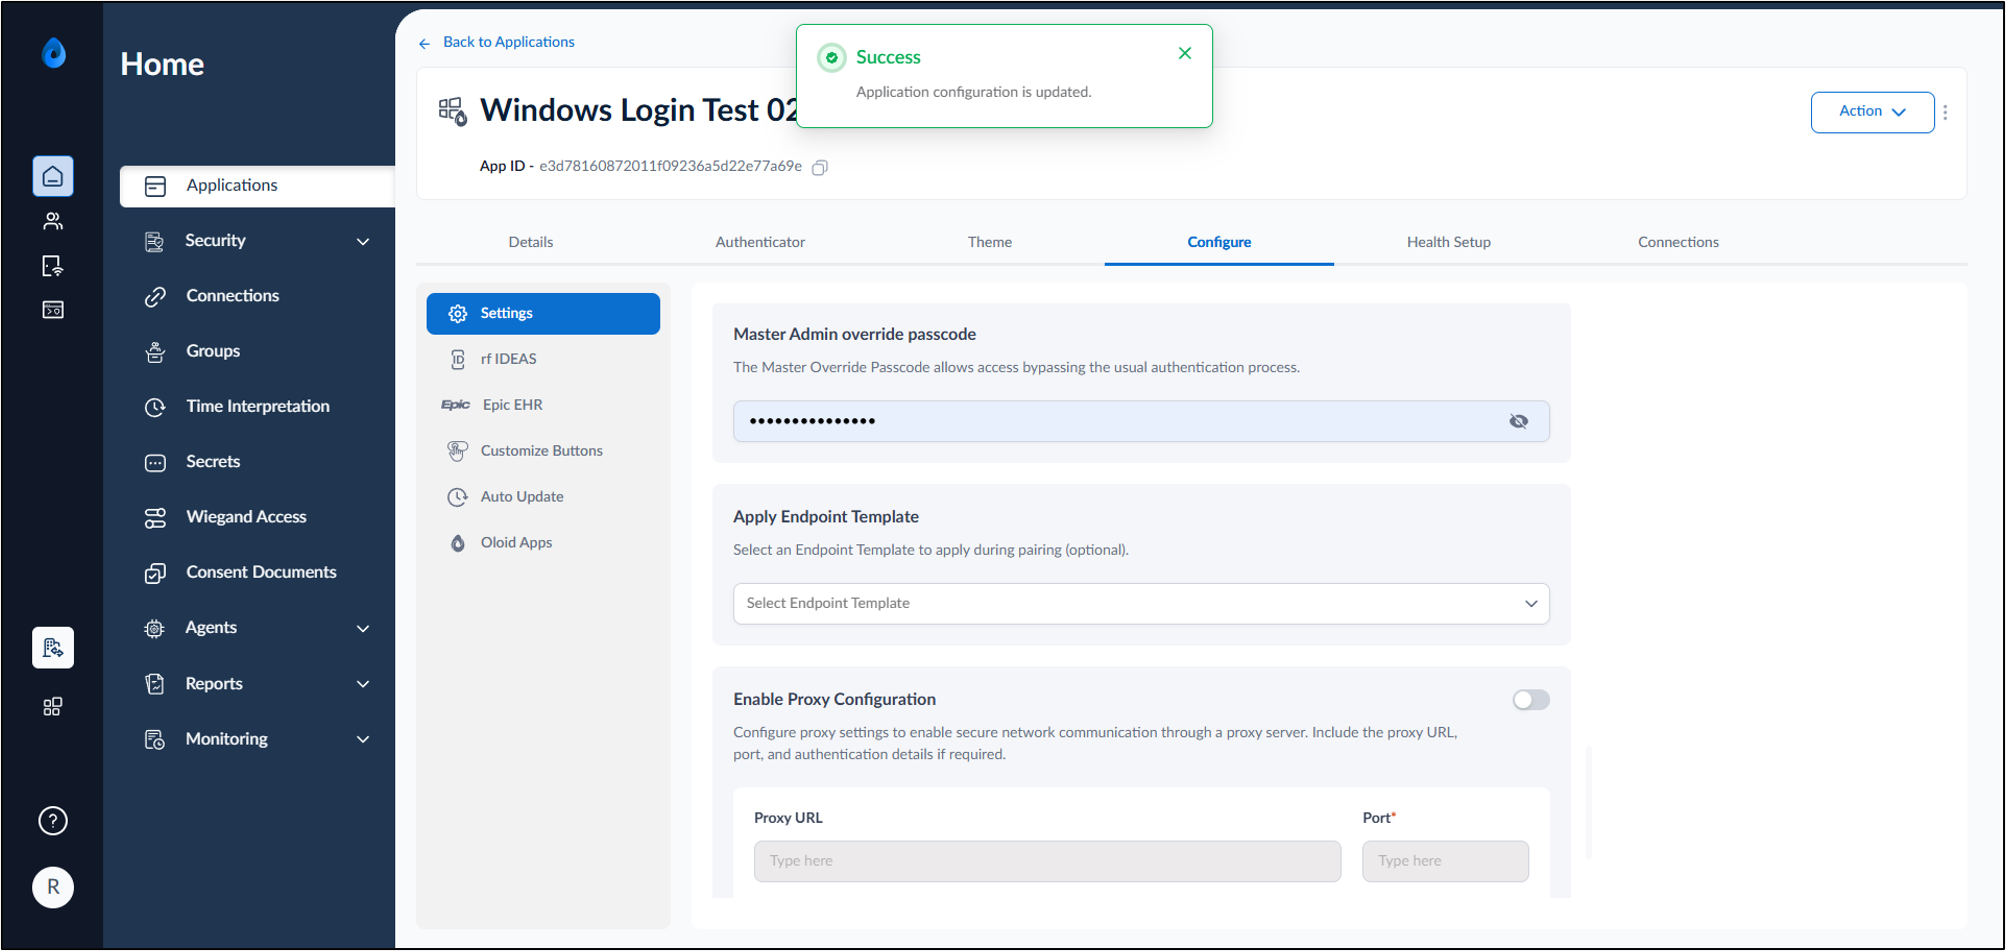Copy the App ID to clipboard

[x=820, y=167]
